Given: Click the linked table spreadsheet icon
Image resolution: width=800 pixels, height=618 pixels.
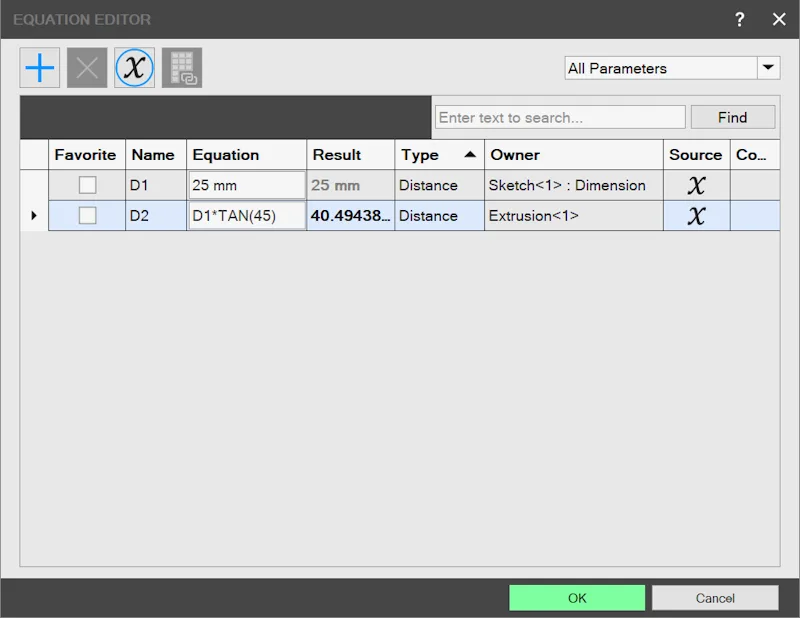Looking at the screenshot, I should [182, 68].
